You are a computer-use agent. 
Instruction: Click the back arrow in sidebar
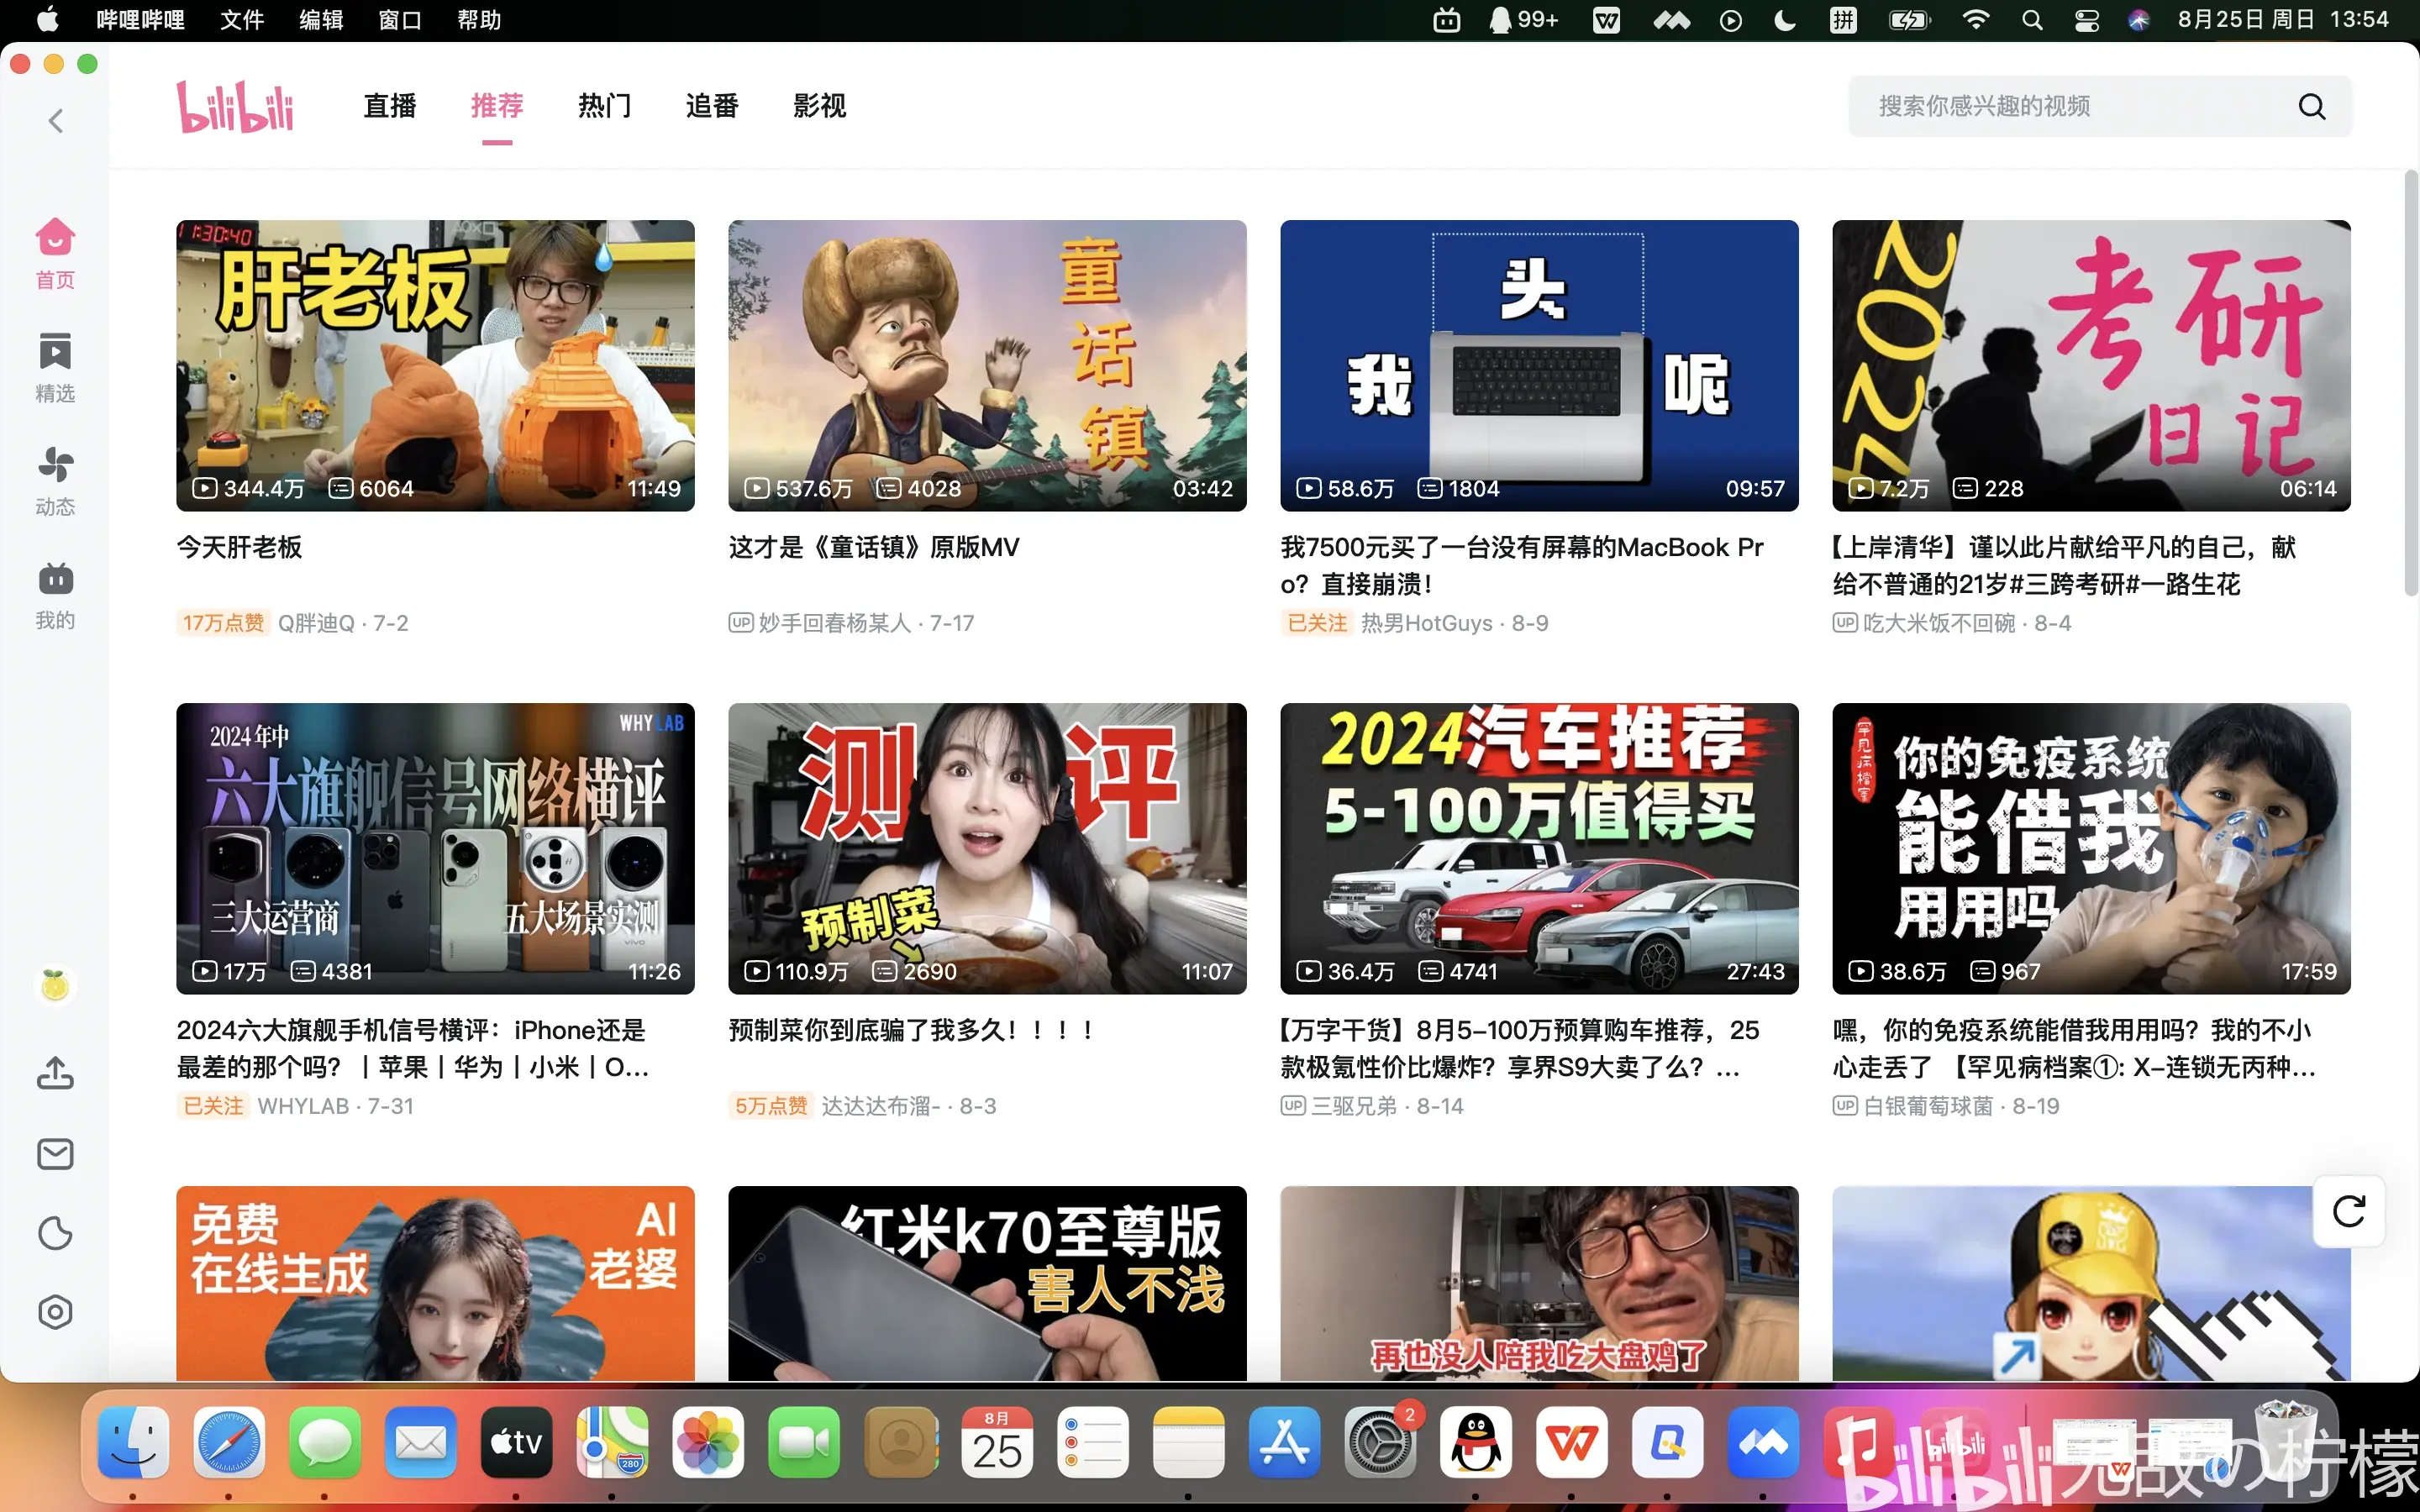pyautogui.click(x=56, y=121)
